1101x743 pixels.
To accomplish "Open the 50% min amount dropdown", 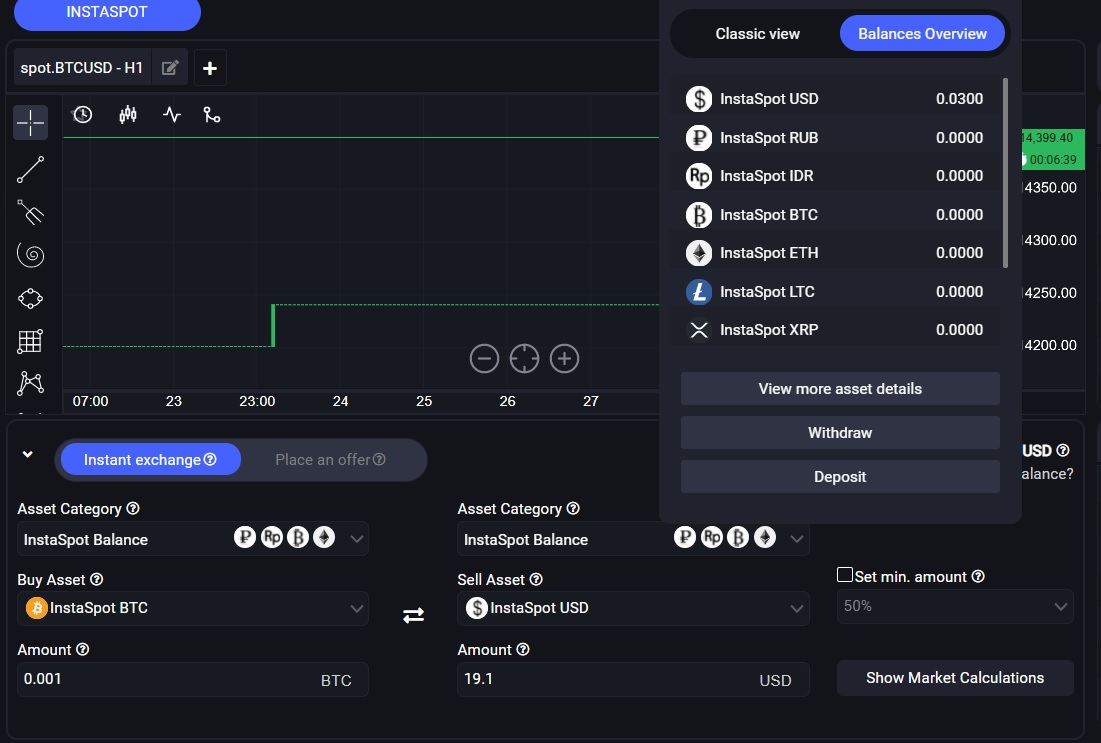I will point(955,606).
